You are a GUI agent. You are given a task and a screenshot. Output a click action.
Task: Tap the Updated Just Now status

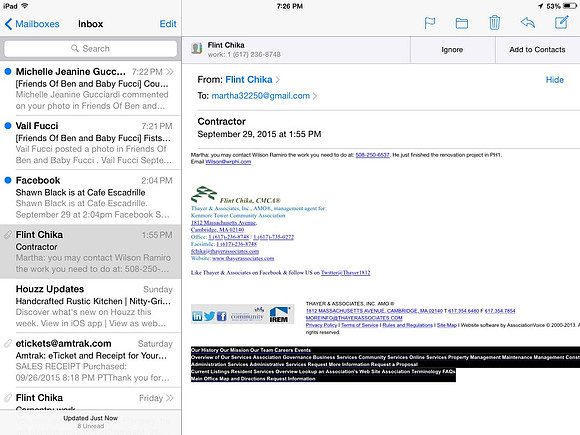(90, 418)
